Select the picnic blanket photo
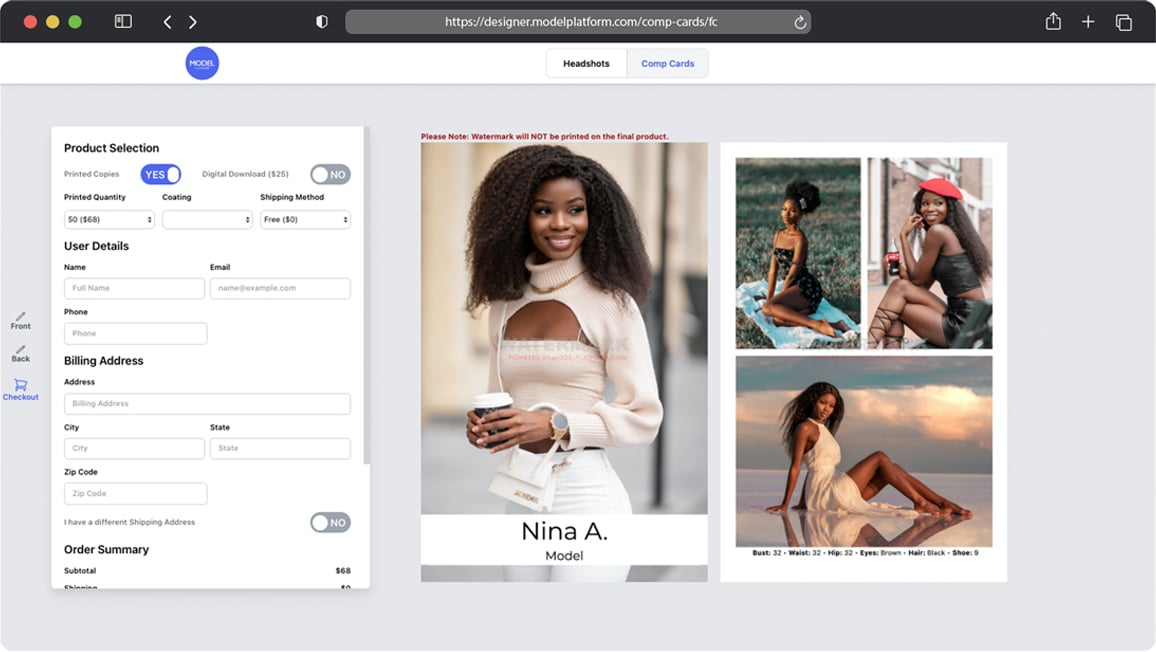1156x652 pixels. (x=798, y=253)
